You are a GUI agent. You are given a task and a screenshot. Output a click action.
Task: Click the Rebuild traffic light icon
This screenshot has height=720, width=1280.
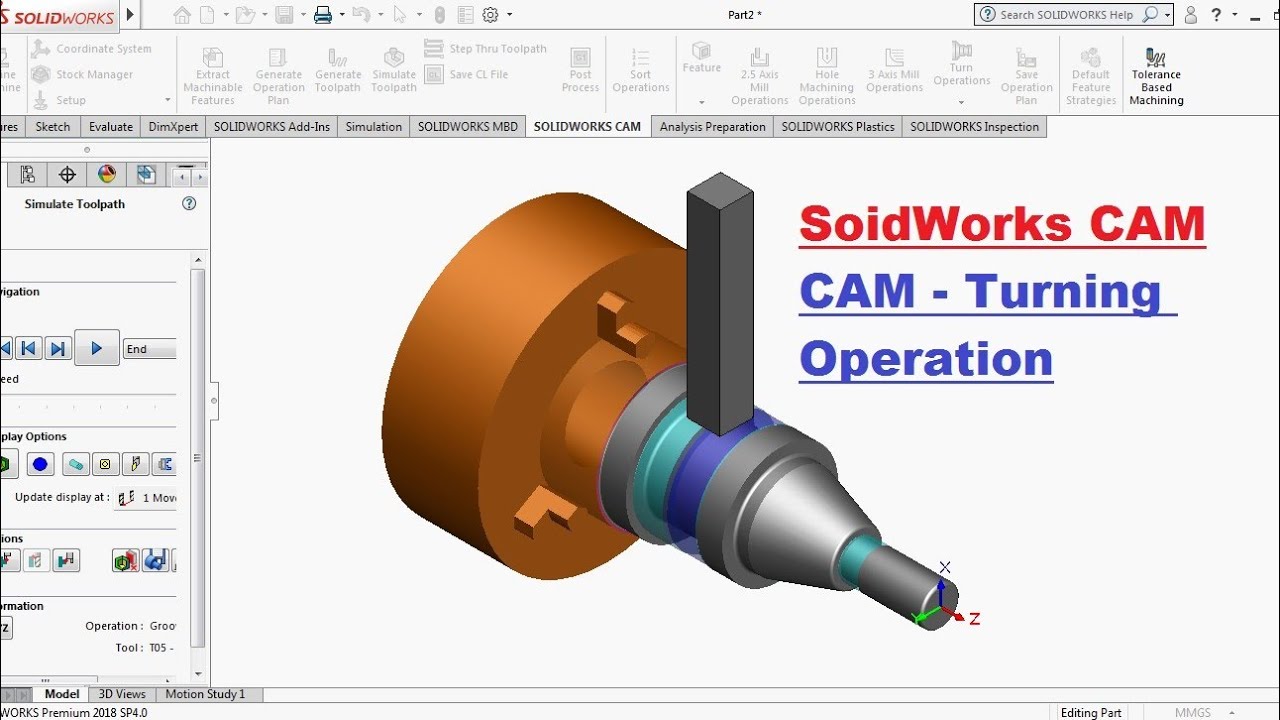tap(441, 15)
